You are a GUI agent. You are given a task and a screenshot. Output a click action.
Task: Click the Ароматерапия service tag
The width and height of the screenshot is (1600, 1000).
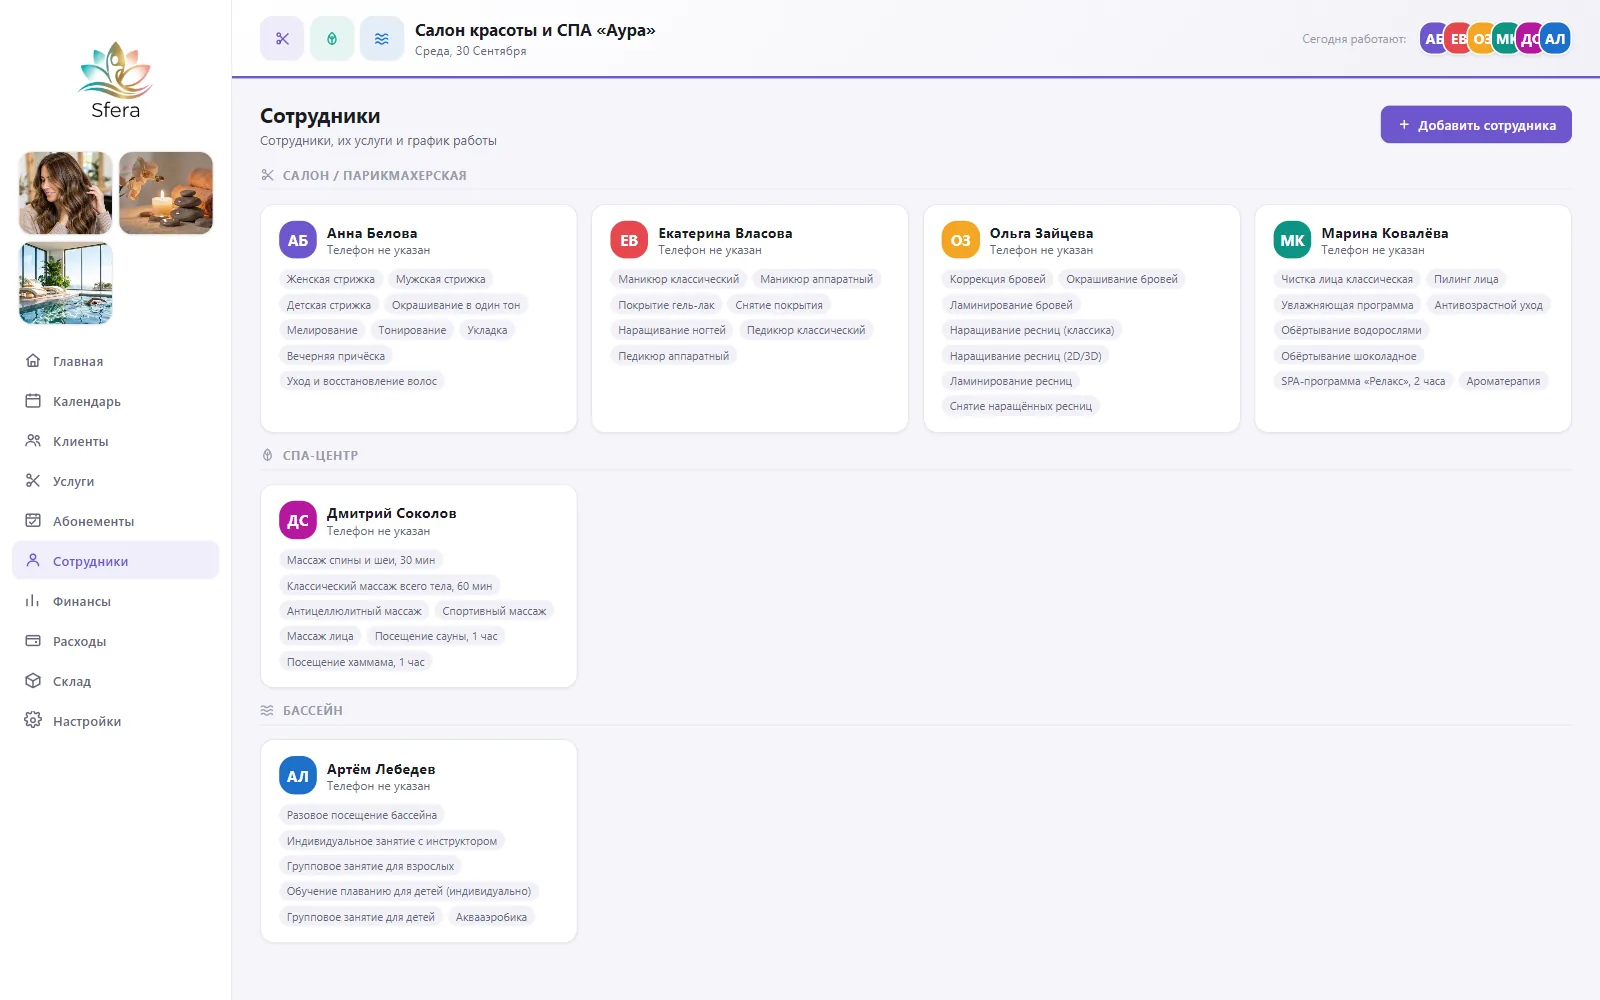pos(1503,381)
